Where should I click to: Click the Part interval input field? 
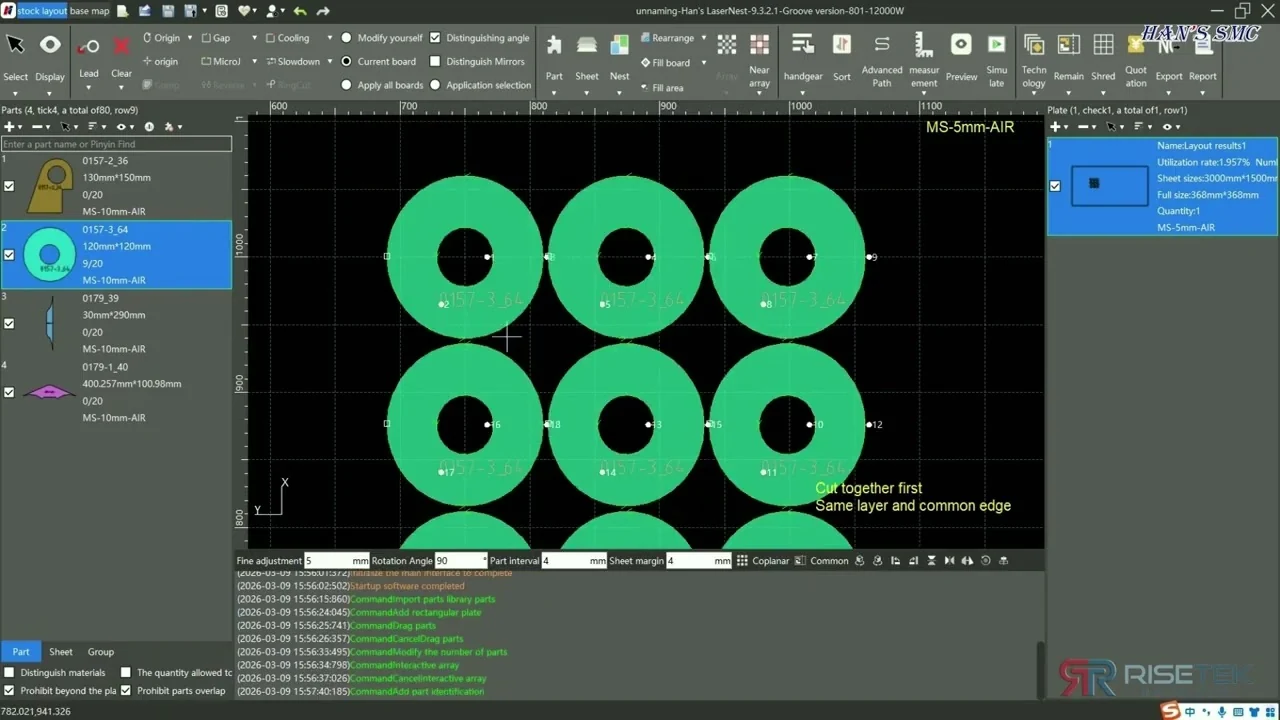tap(574, 561)
